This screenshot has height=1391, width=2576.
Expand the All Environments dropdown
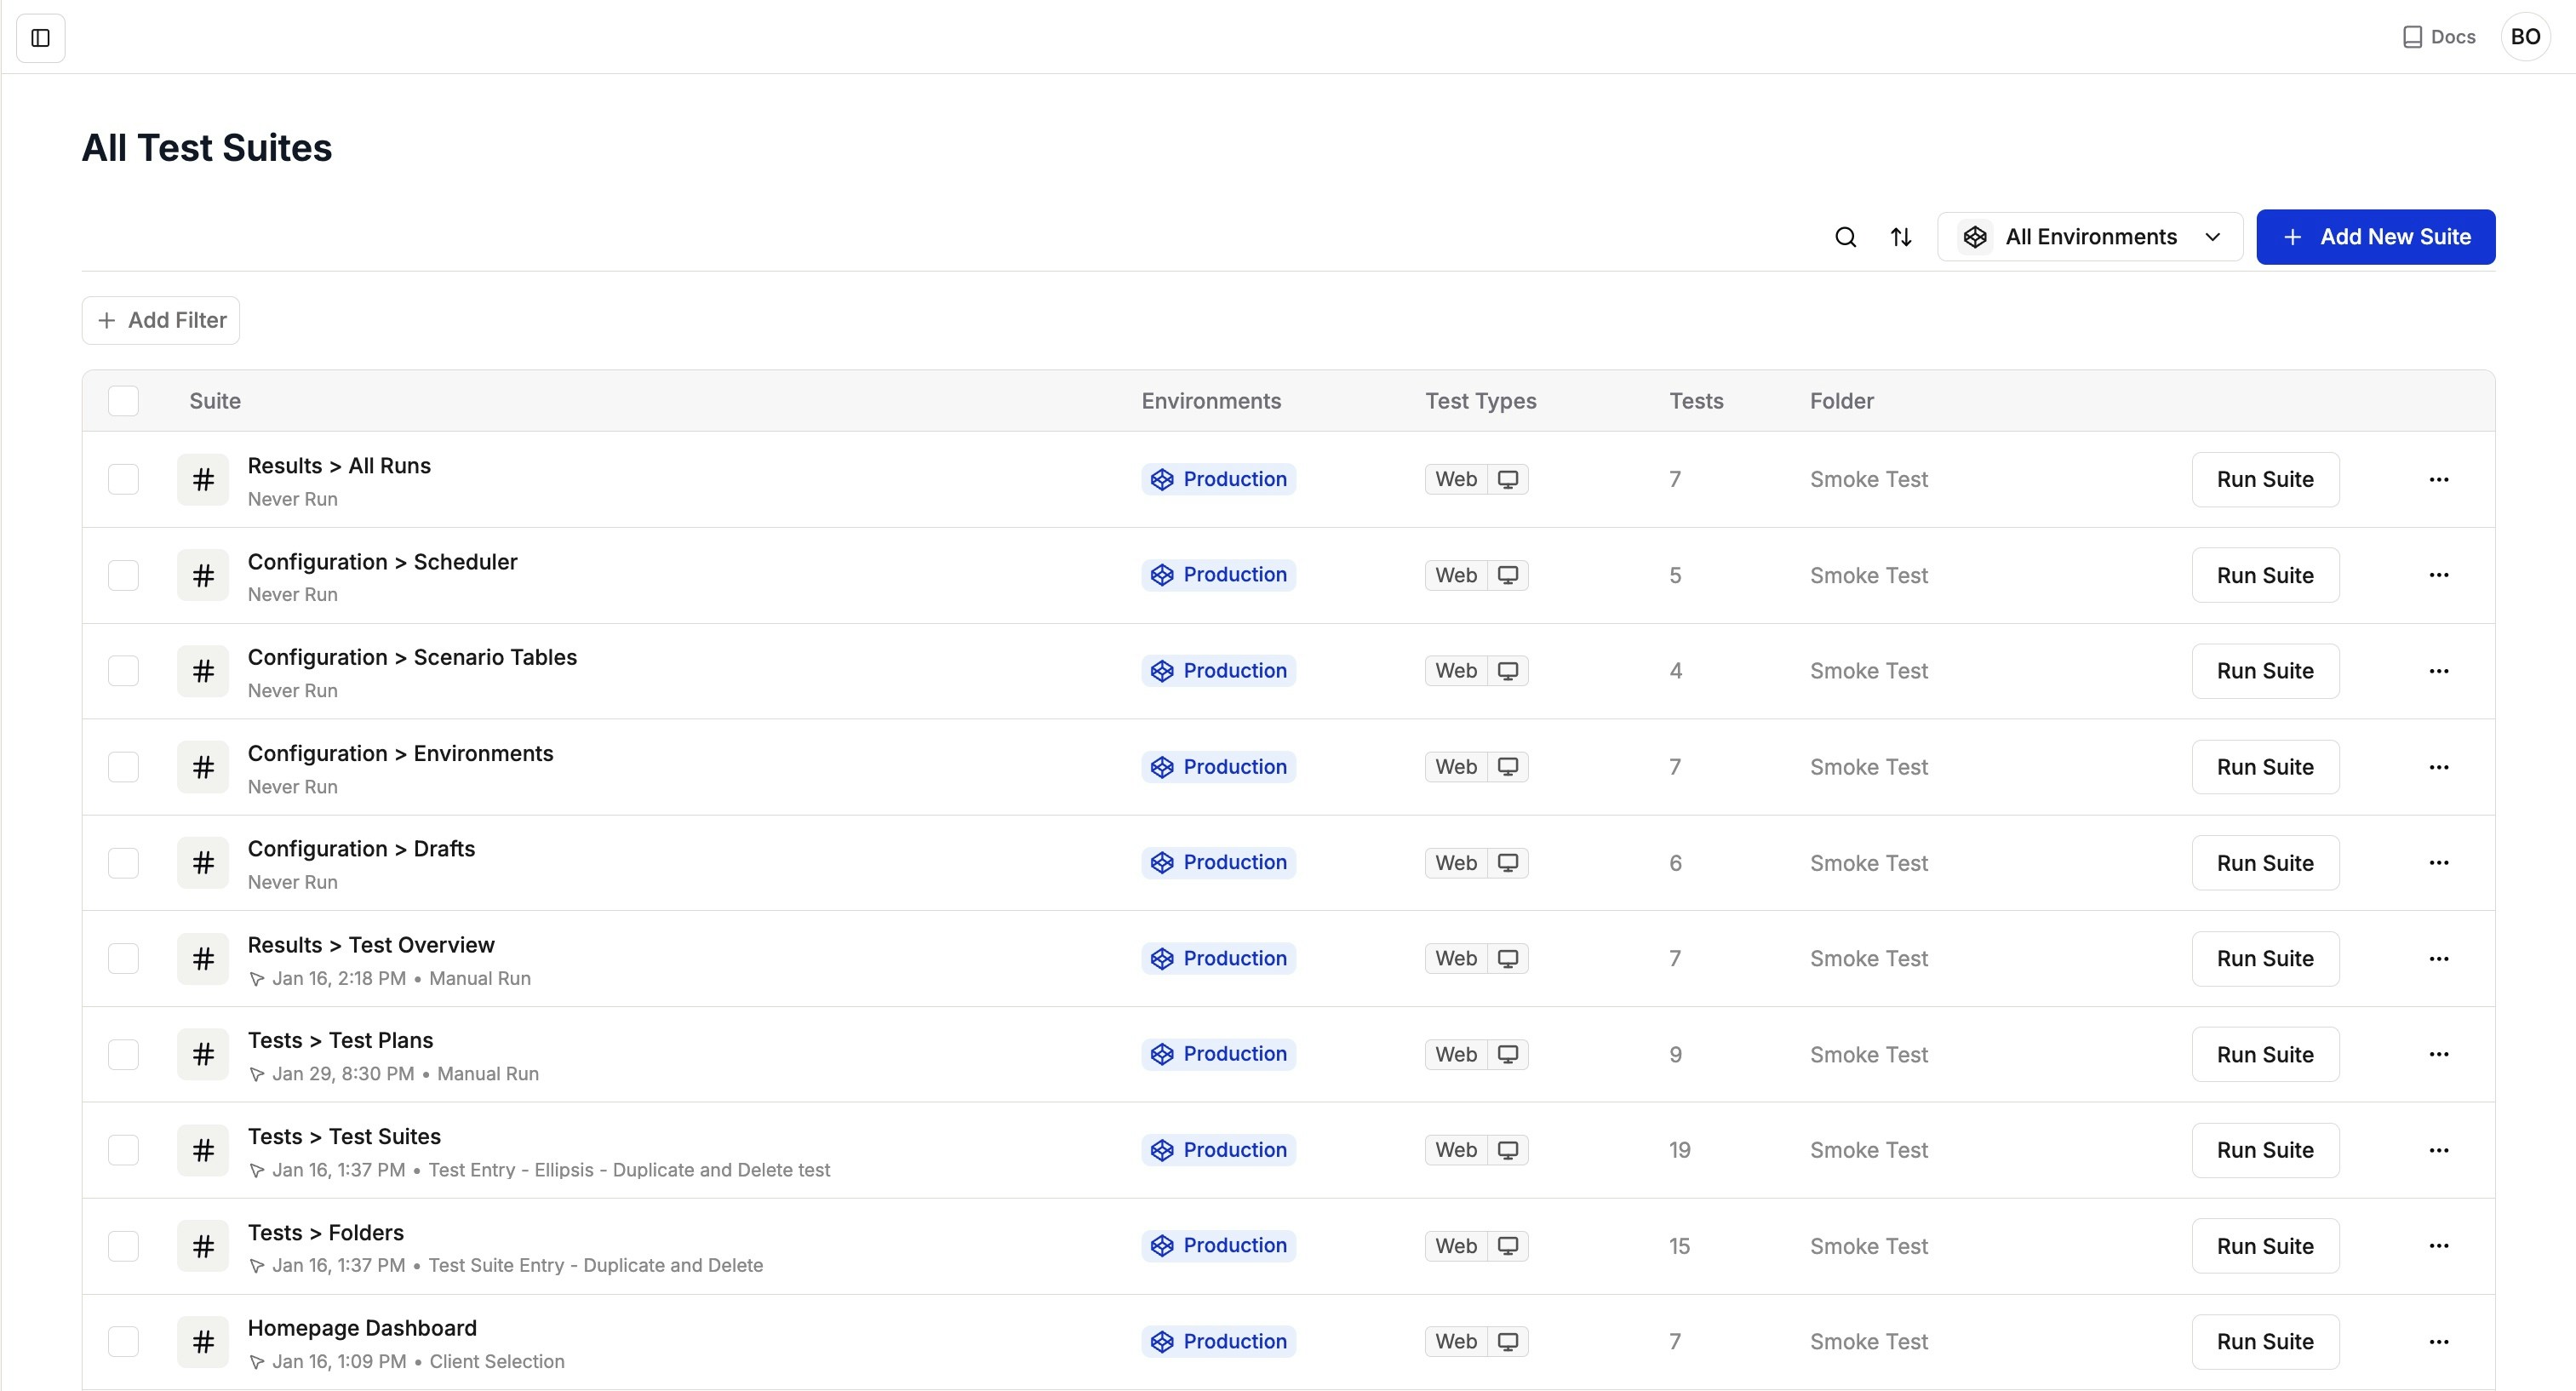tap(2089, 237)
